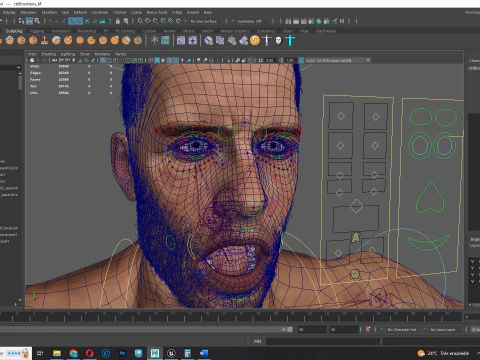Open the Bonus Tools menu
480x360 pixels.
tap(157, 12)
